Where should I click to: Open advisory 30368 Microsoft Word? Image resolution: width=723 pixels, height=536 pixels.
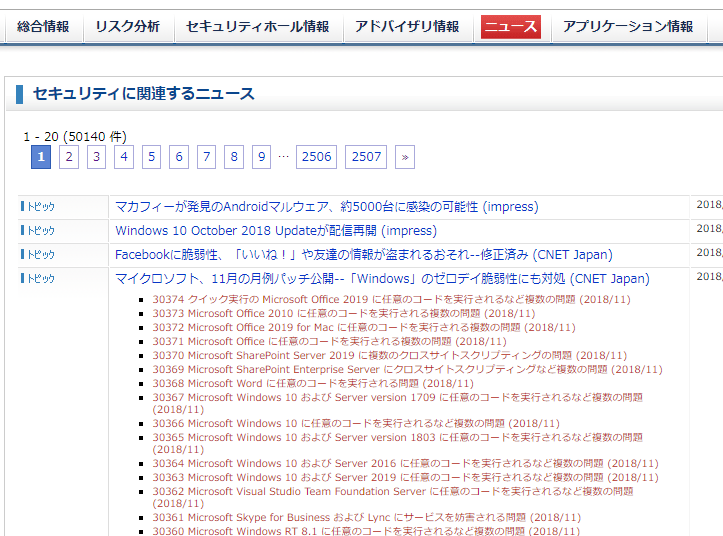313,384
